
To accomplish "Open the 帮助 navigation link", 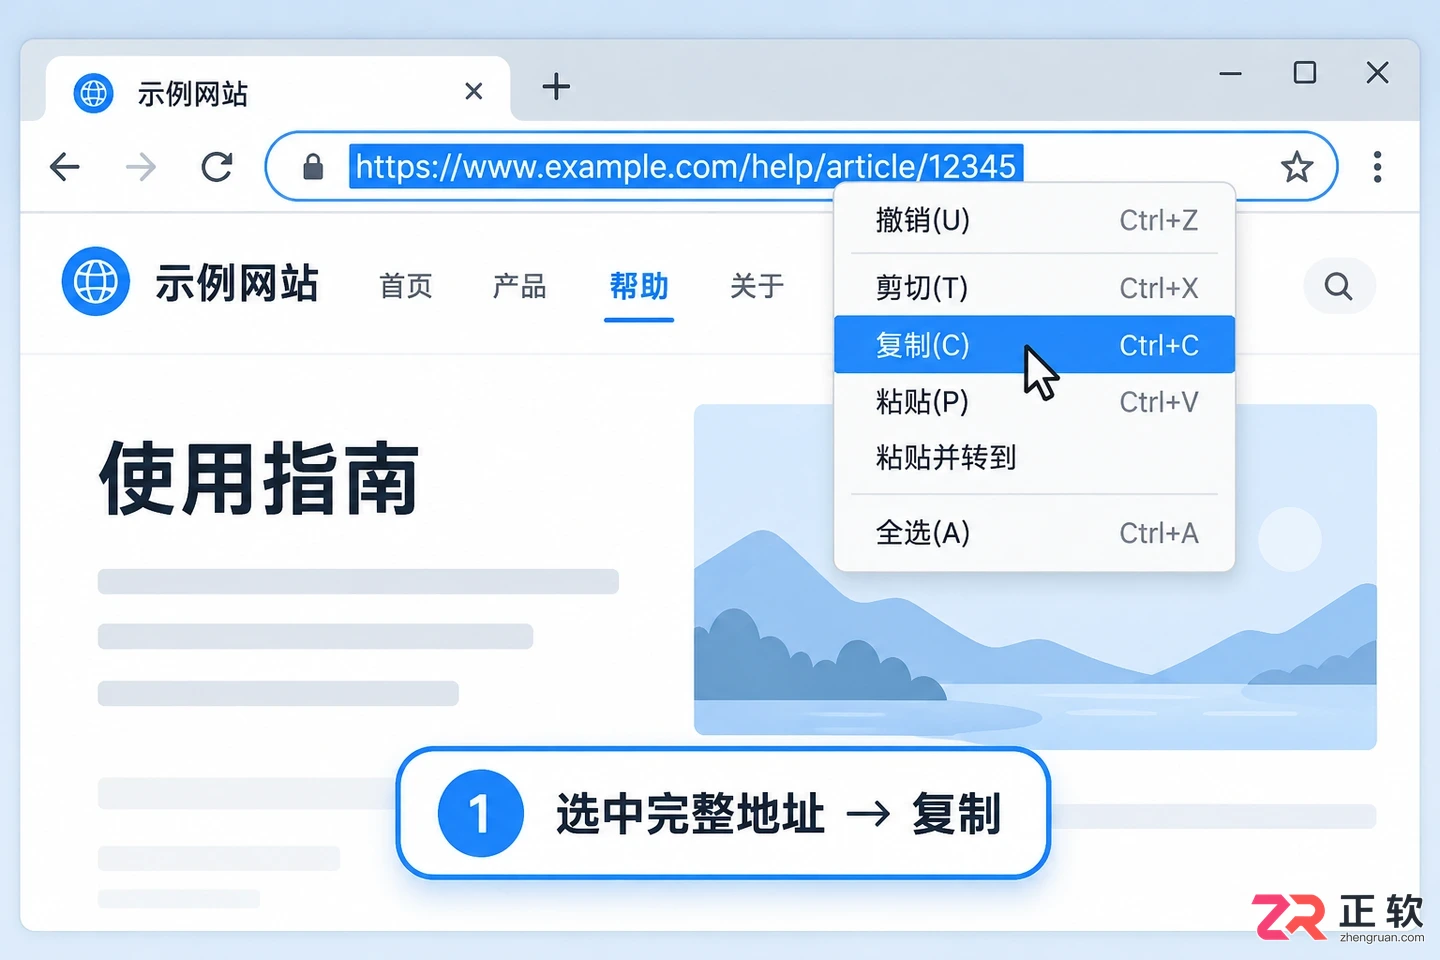I will point(639,287).
